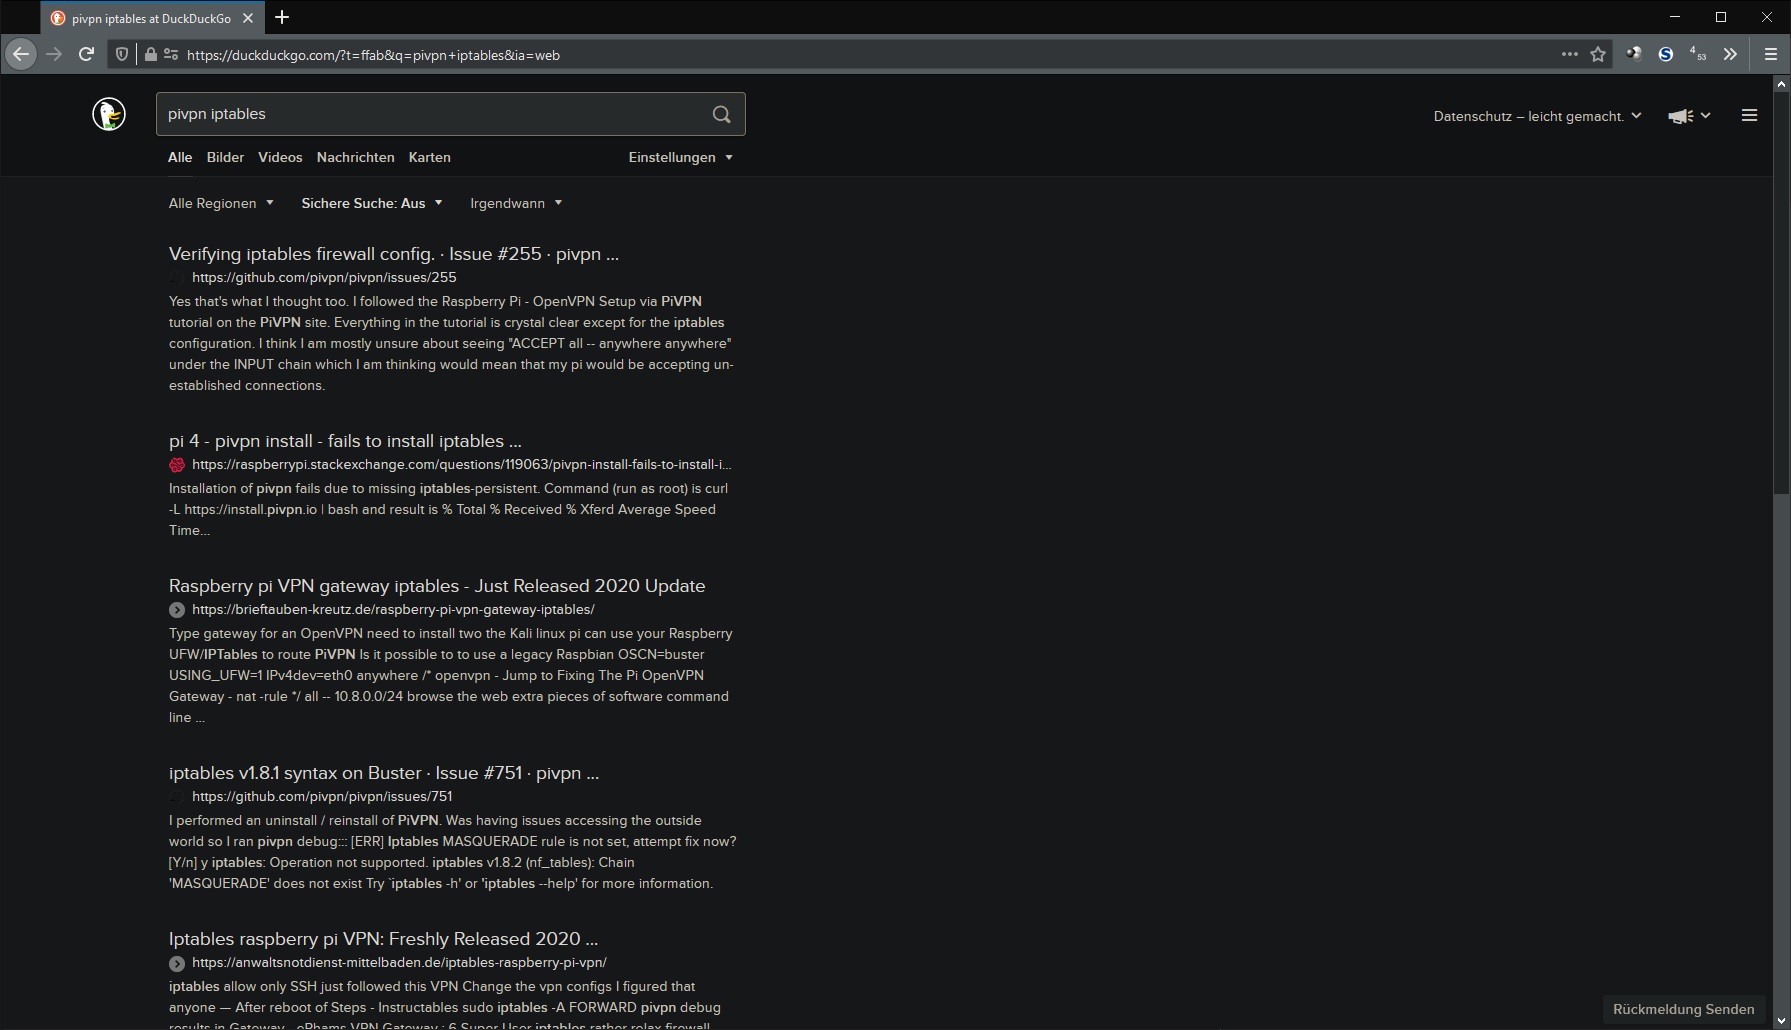Open the 'Alle Regionen' region filter

coord(221,203)
